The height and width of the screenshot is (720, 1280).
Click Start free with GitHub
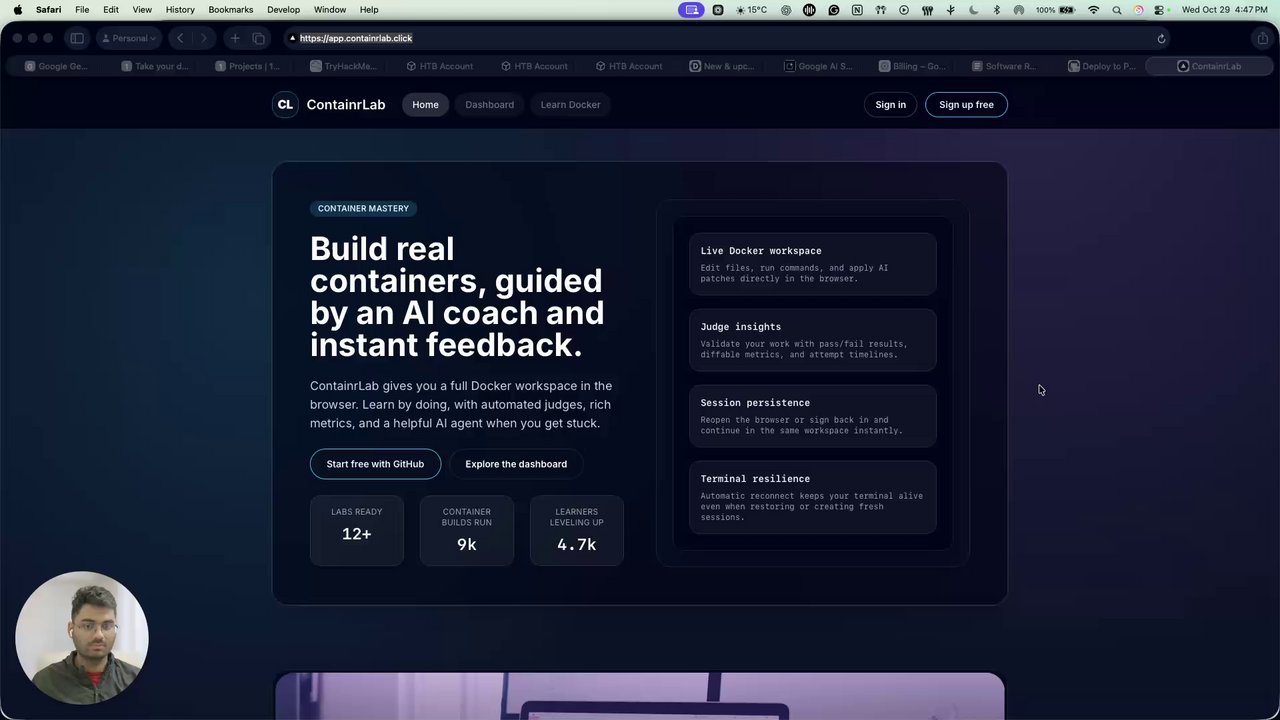click(375, 464)
